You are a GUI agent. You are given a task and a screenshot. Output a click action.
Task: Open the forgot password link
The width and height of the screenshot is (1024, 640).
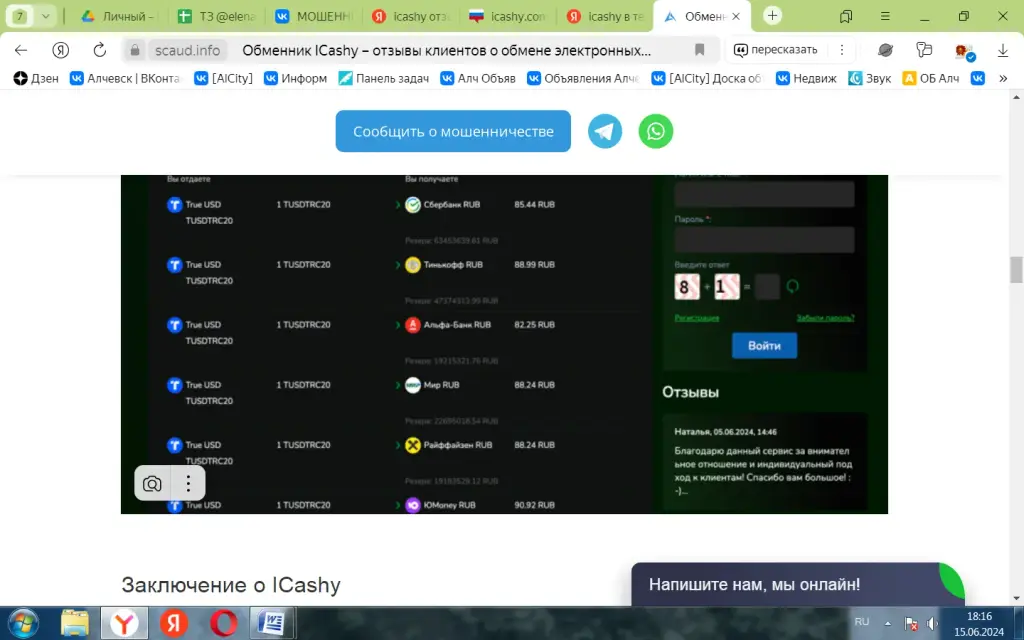[825, 318]
